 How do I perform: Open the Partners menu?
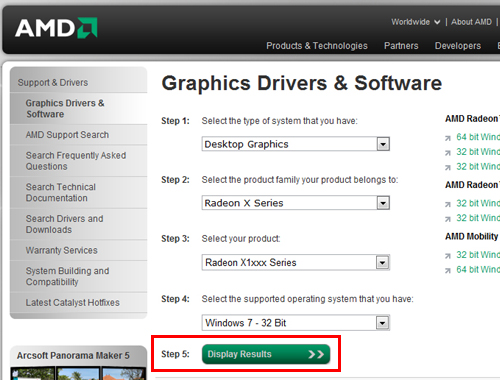pyautogui.click(x=401, y=46)
